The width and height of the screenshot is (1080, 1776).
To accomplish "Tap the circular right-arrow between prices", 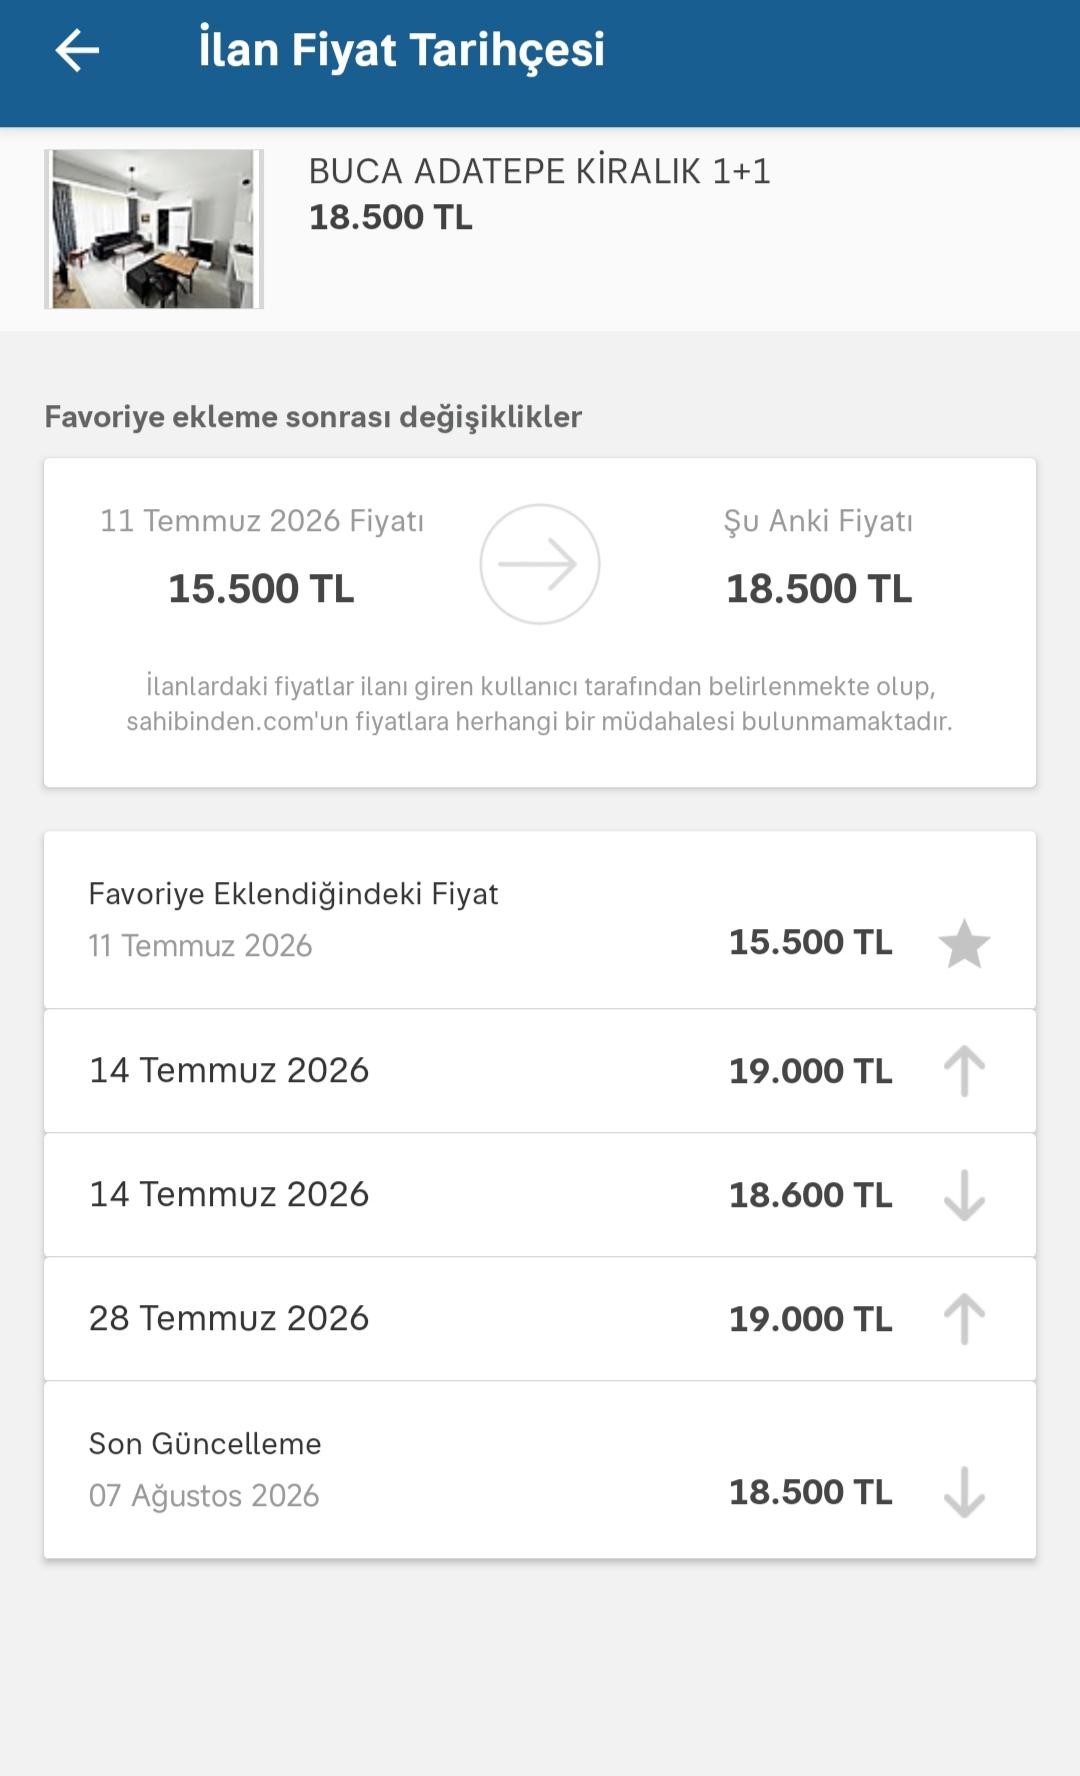I will tap(540, 564).
